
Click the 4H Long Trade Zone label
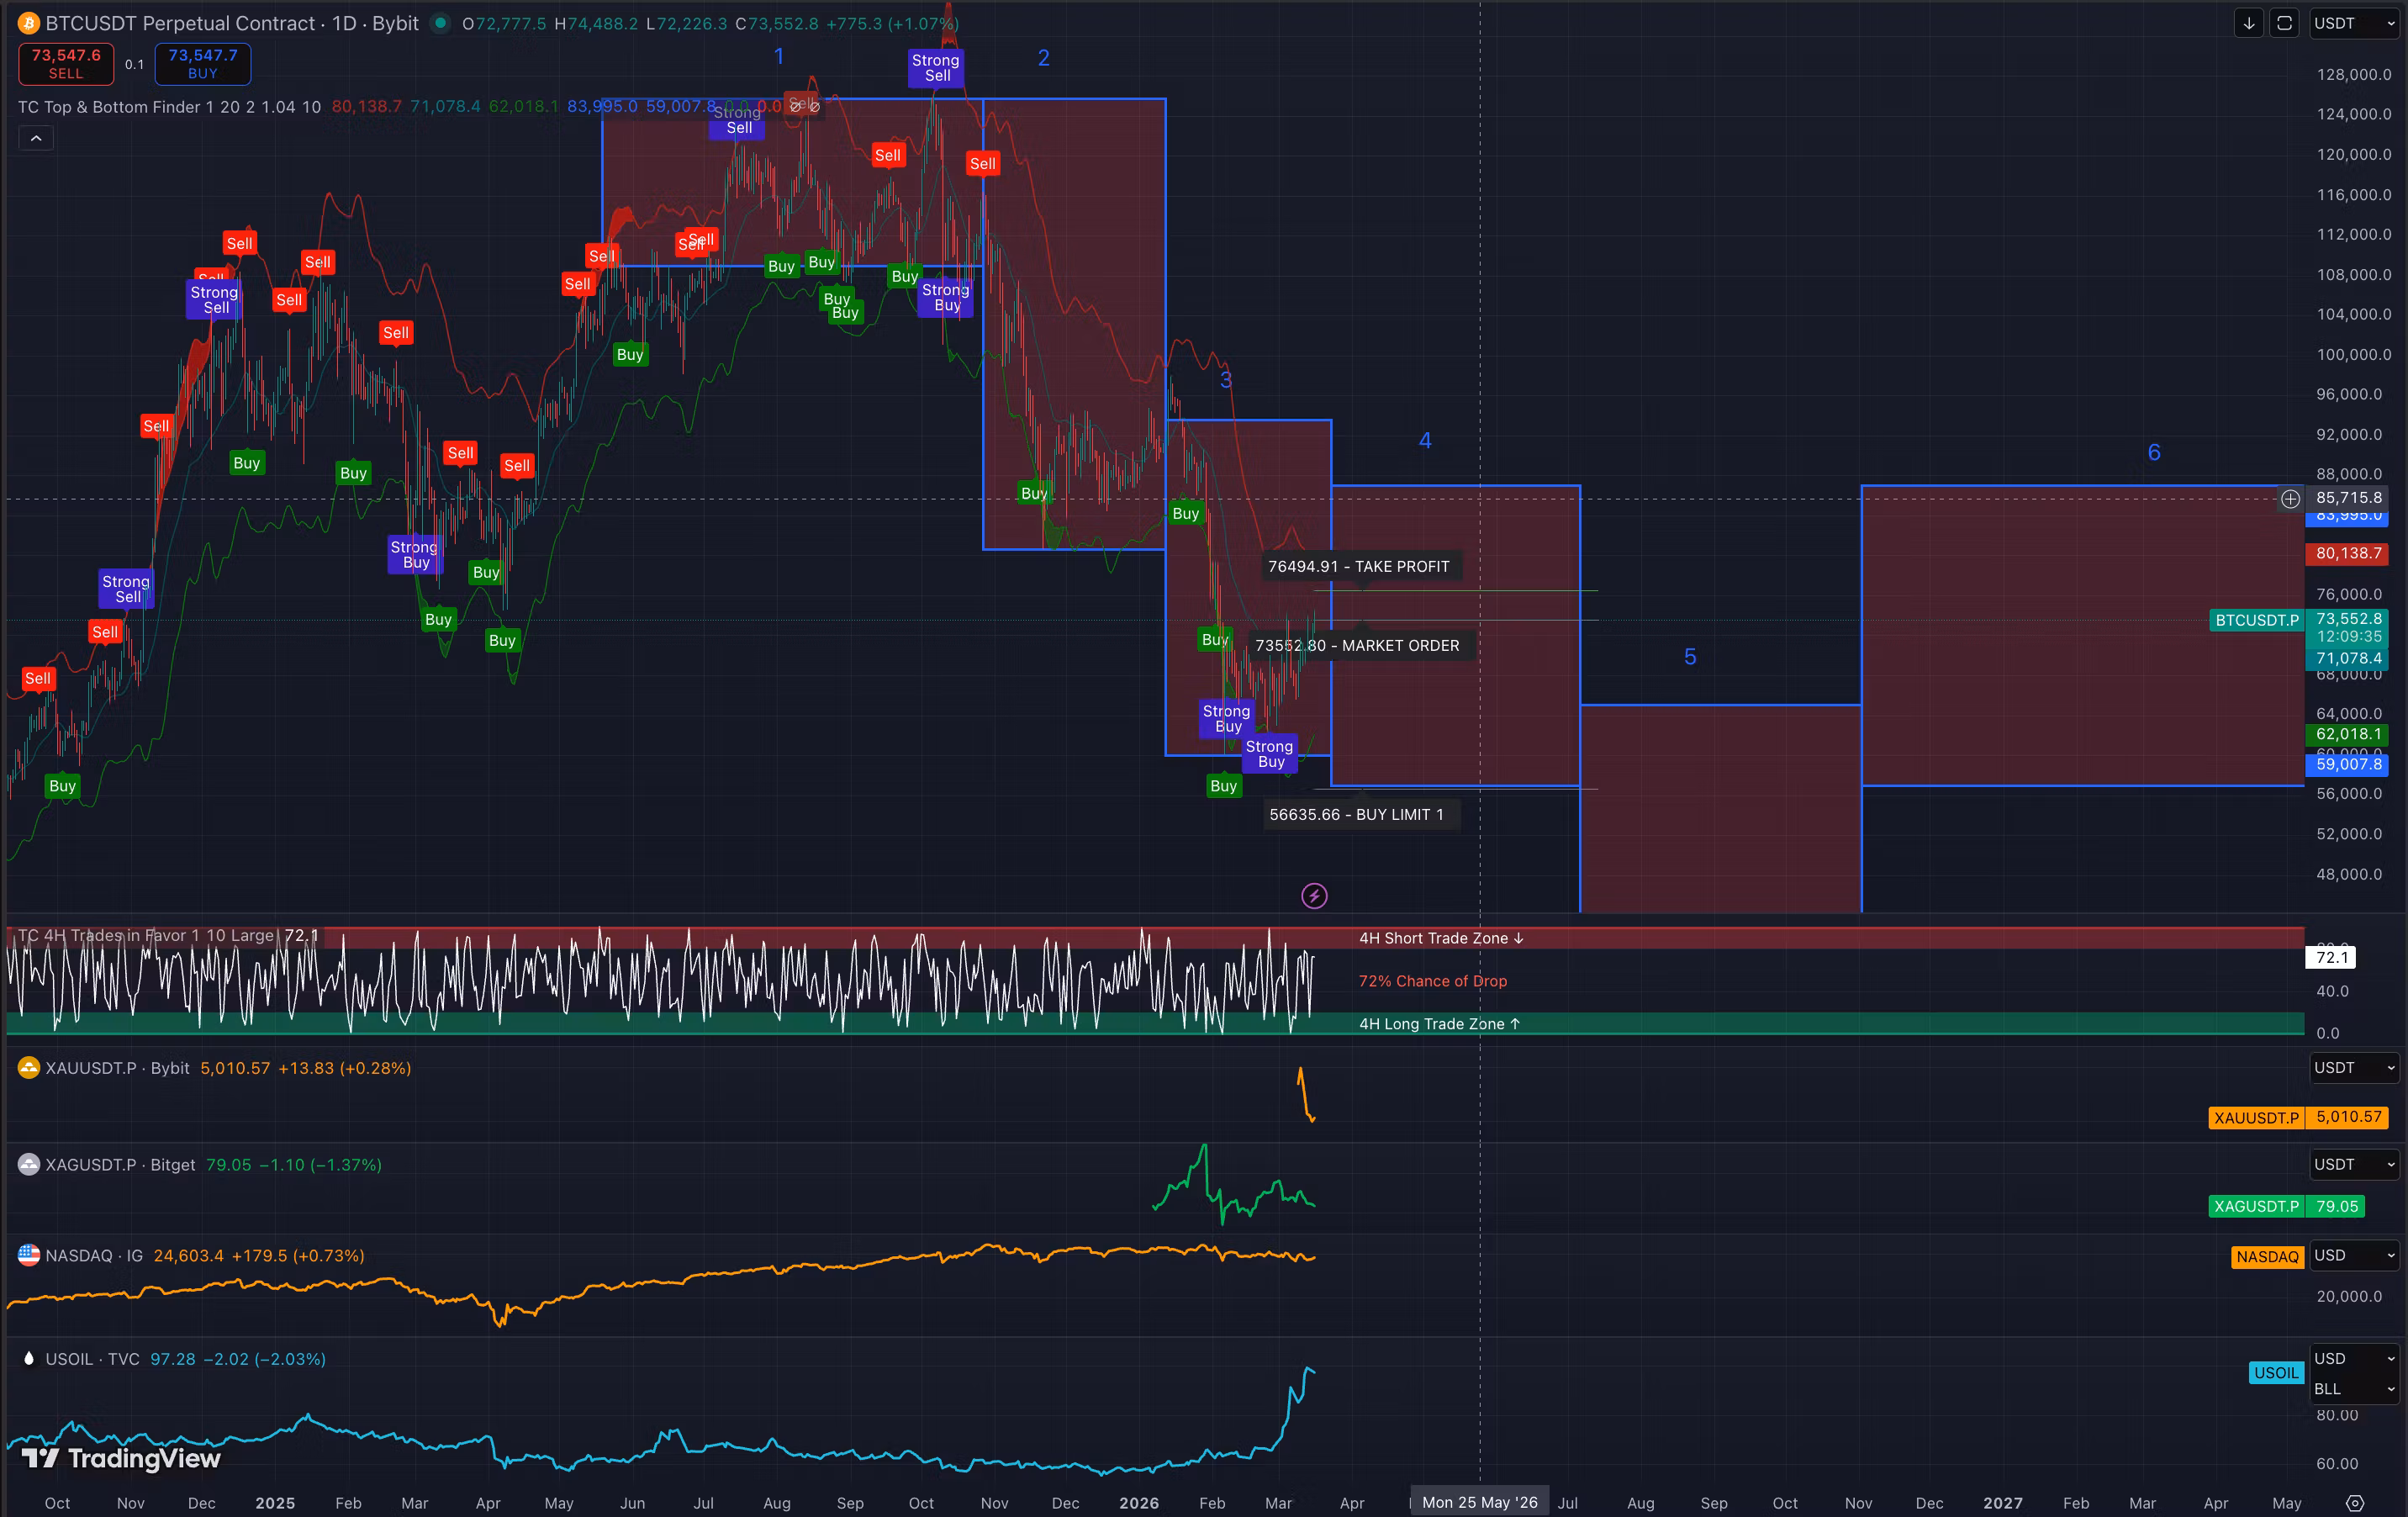coord(1439,1024)
